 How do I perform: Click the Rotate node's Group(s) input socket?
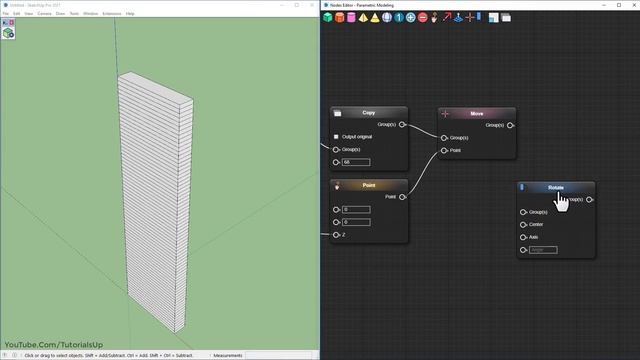(523, 212)
